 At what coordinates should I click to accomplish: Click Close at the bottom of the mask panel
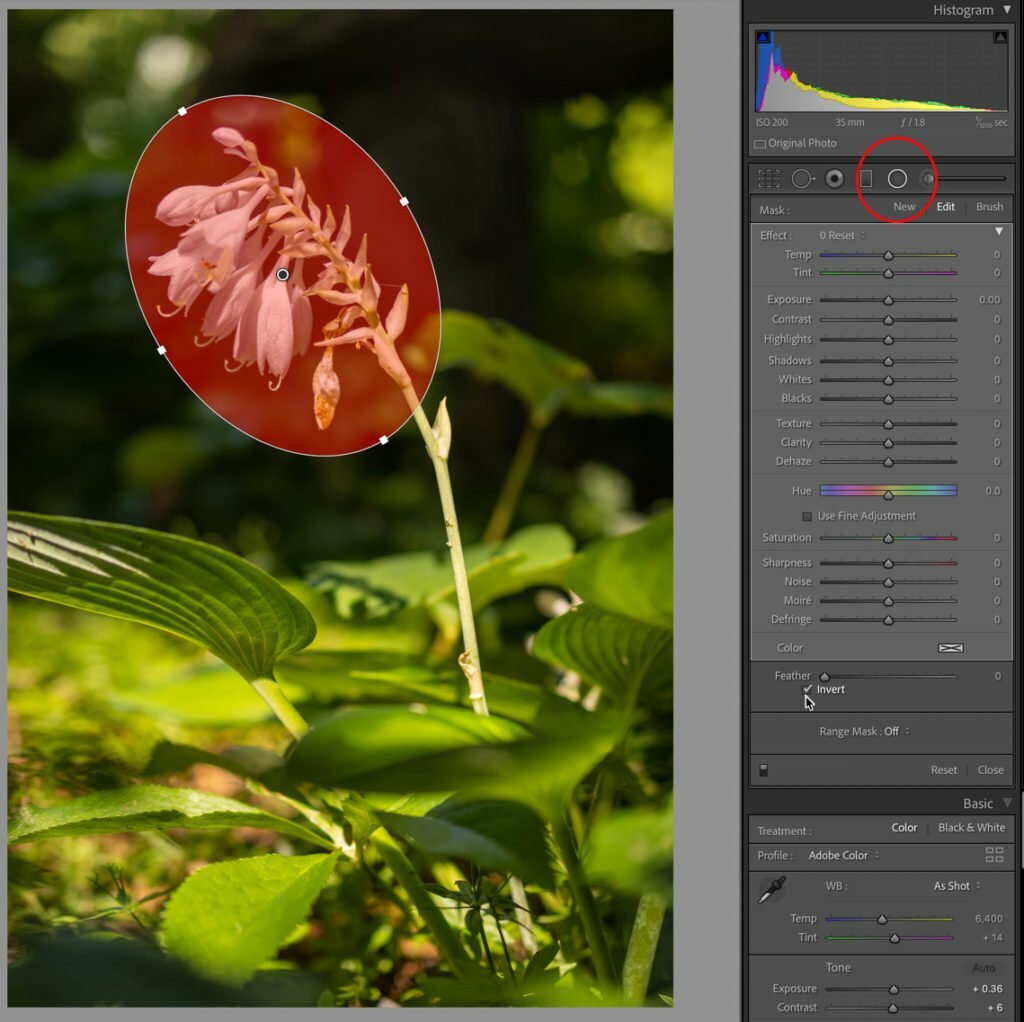[x=990, y=770]
